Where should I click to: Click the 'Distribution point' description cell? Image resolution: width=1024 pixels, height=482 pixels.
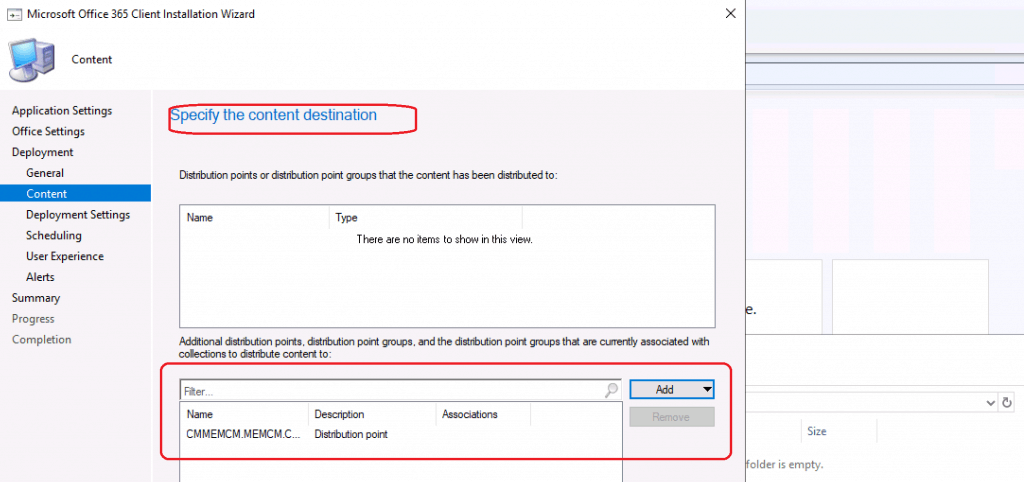[x=351, y=434]
